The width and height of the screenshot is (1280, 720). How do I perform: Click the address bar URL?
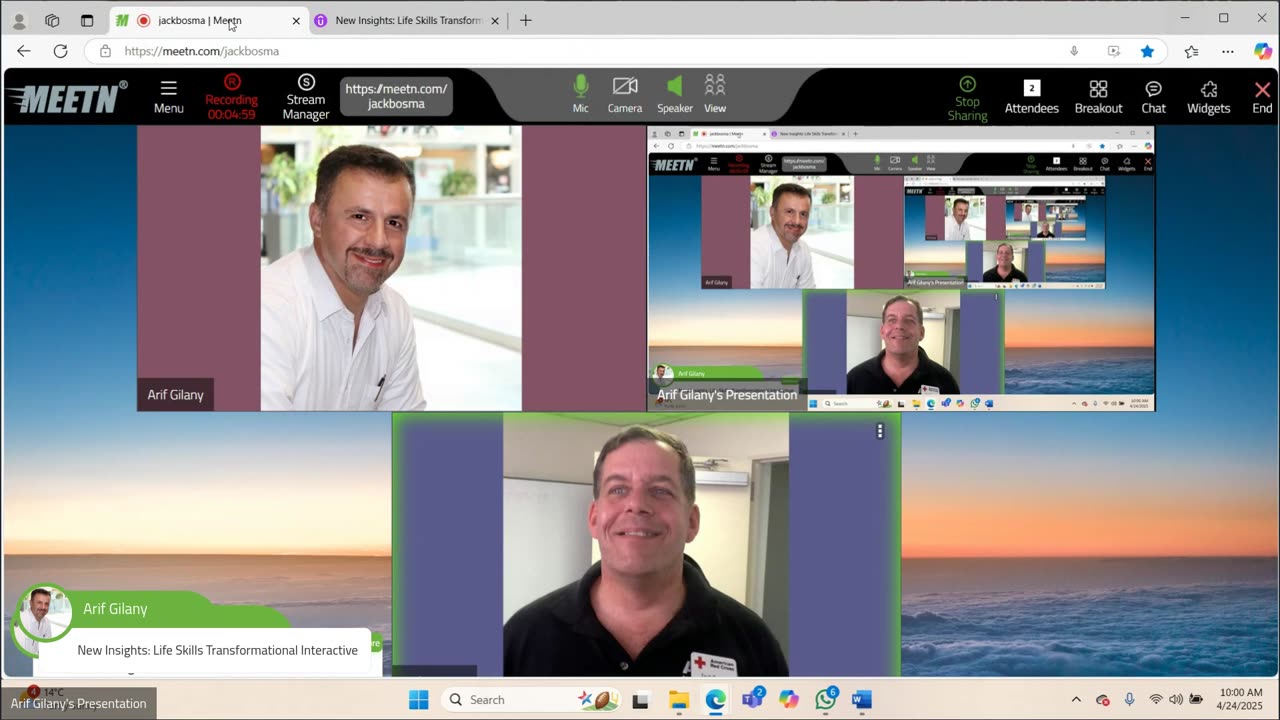[202, 51]
